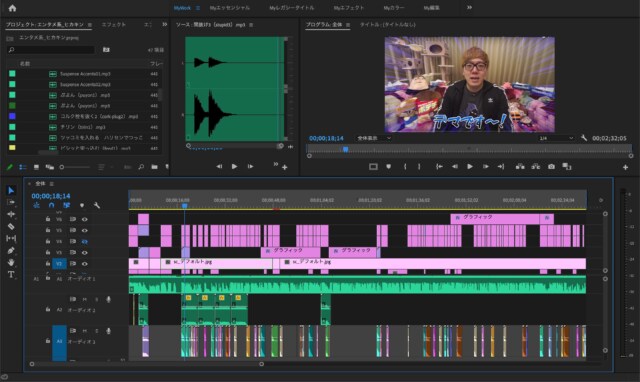The image size is (640, 382).
Task: Go to Out point in Program monitor
Action: pyautogui.click(x=501, y=167)
